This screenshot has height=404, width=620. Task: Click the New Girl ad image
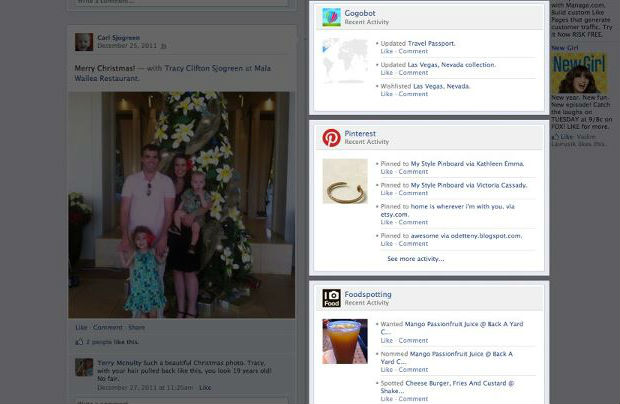(578, 74)
